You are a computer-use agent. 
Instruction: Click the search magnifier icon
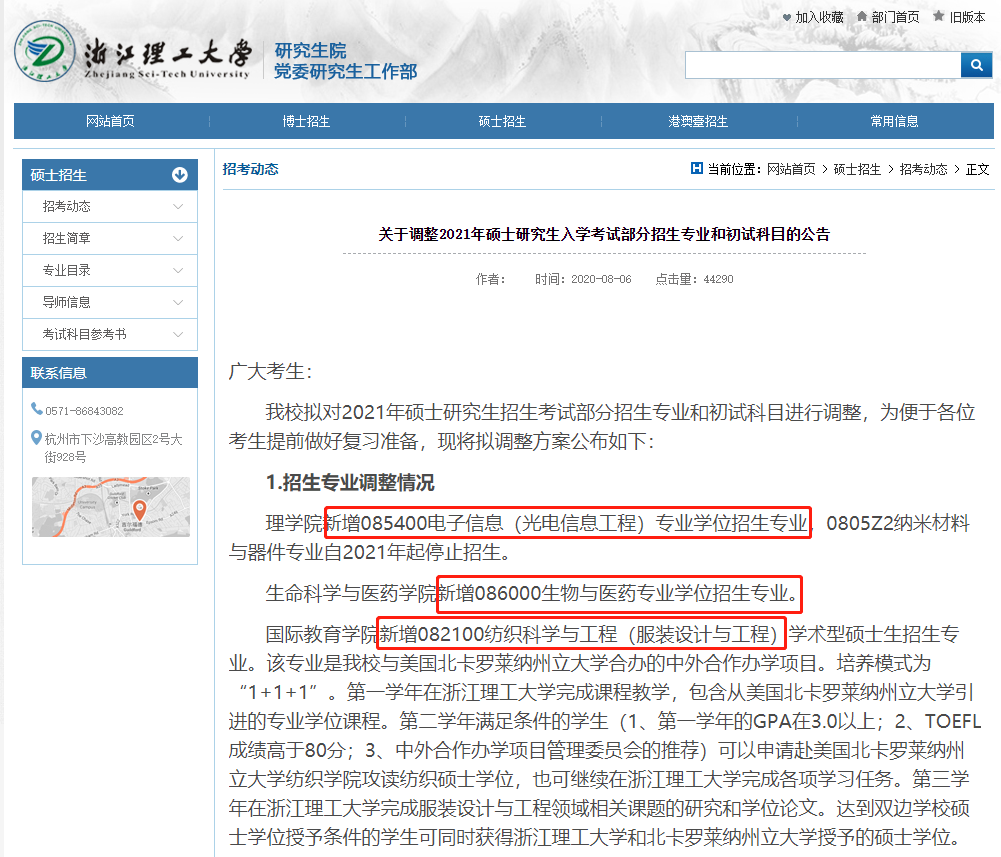click(976, 64)
